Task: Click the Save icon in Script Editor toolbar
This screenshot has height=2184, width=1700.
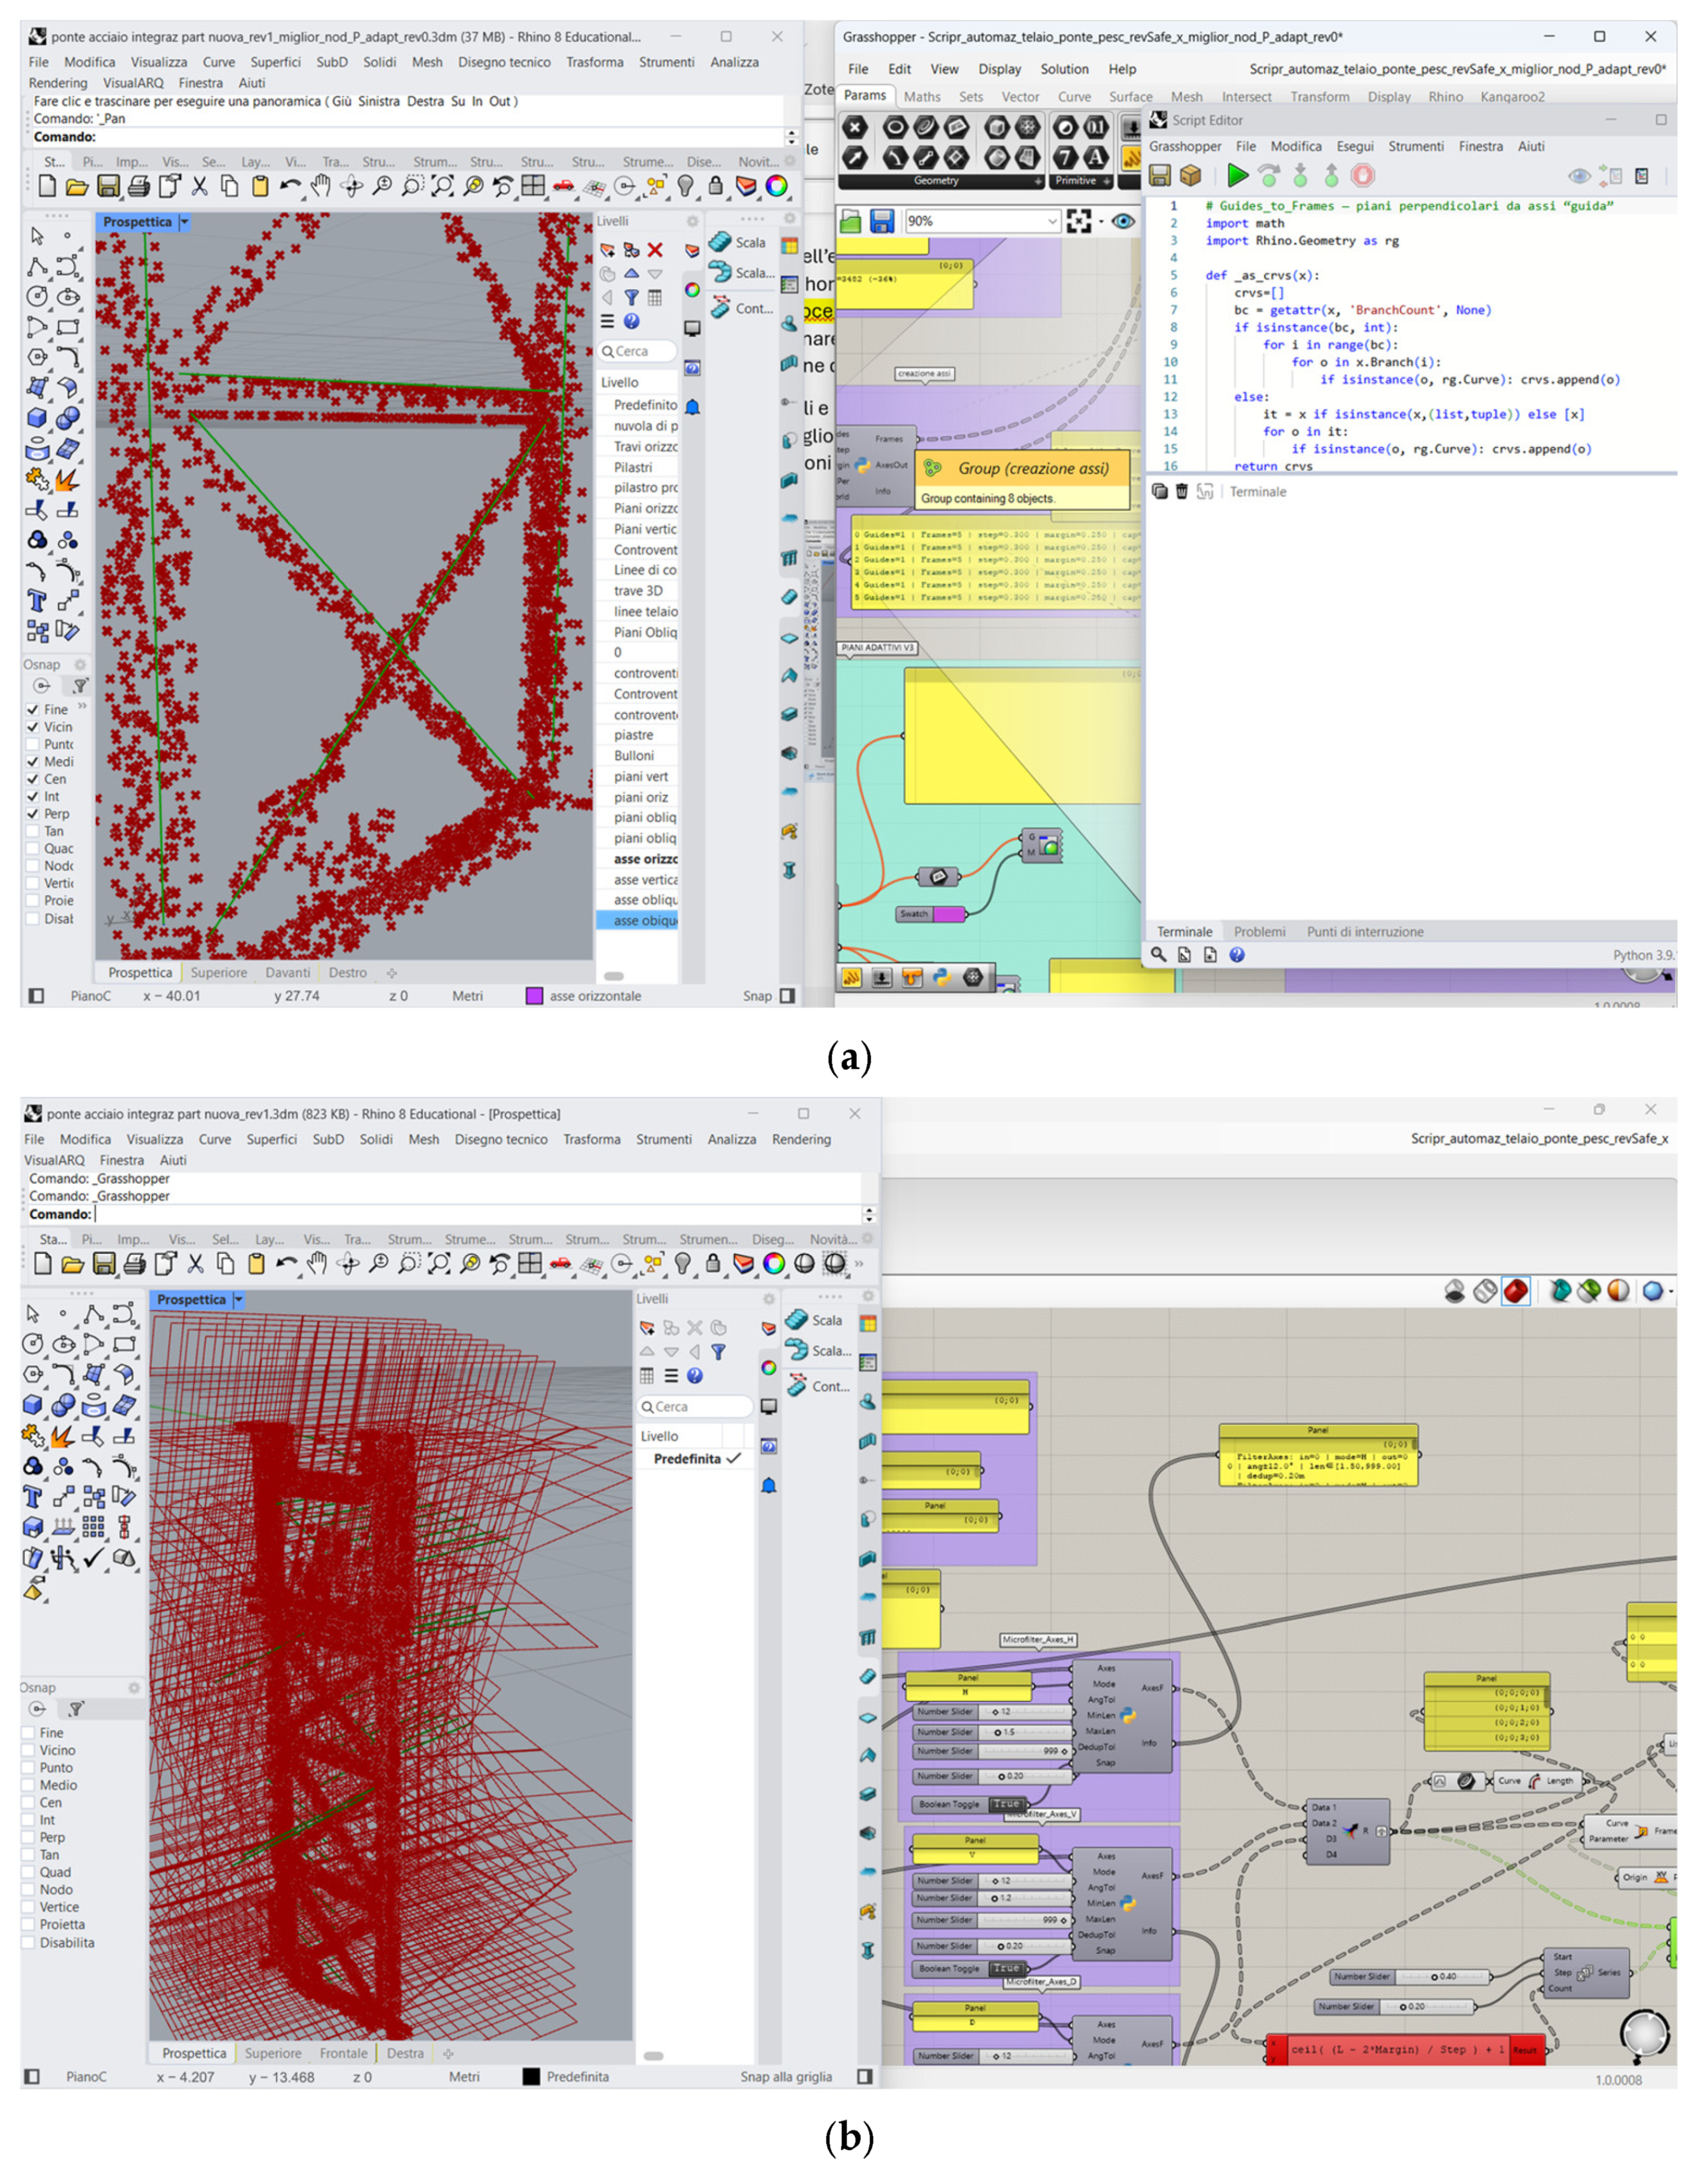Action: coord(1160,176)
